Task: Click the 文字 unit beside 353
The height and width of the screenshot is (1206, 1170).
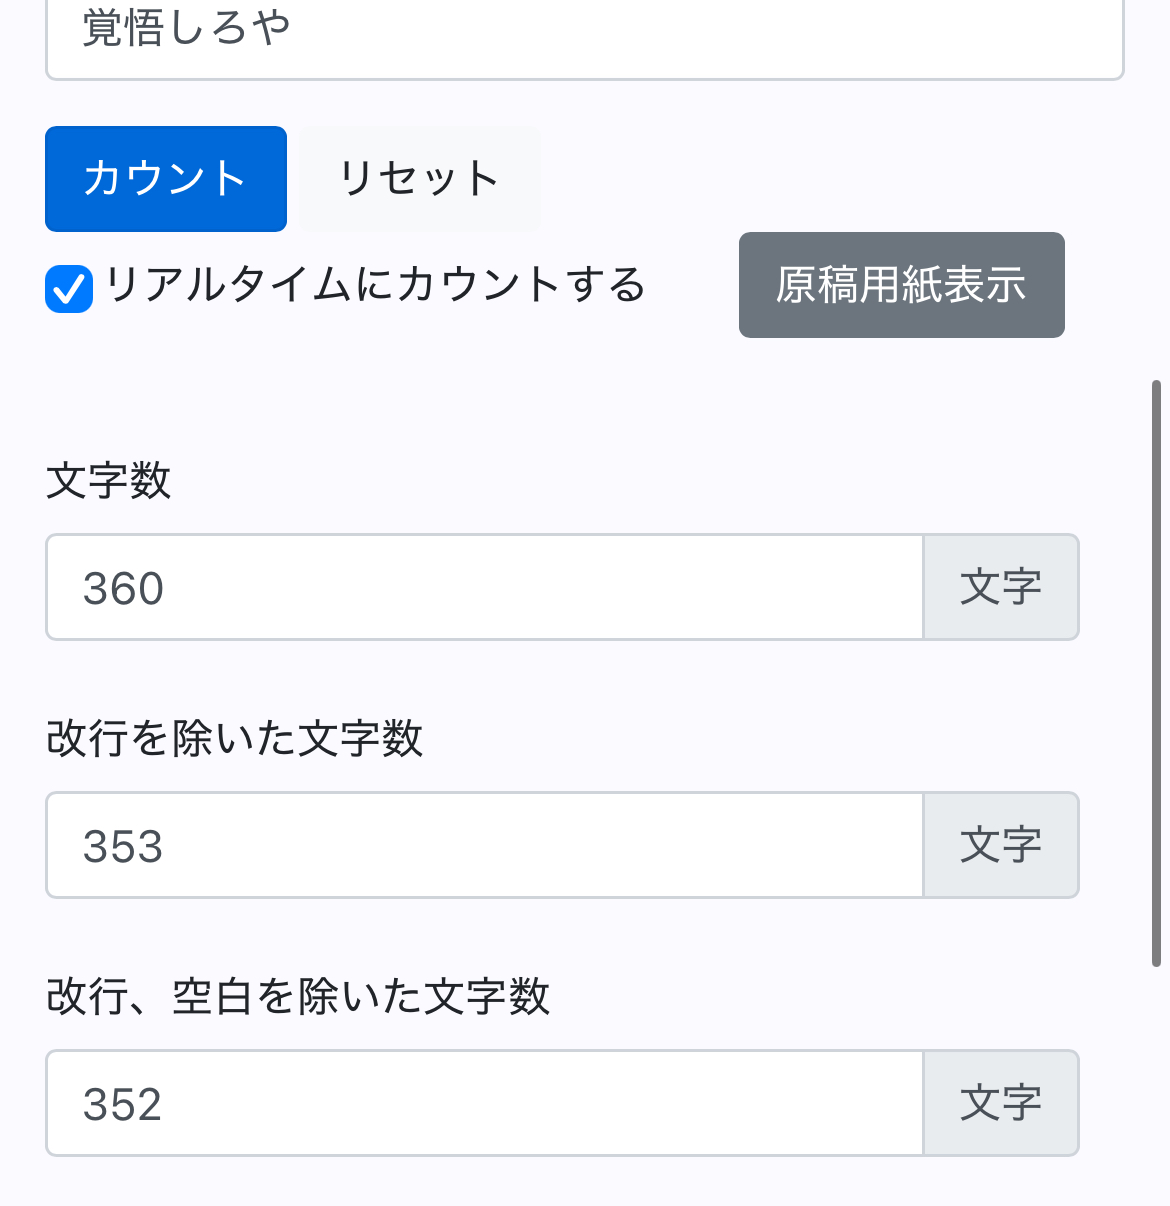Action: 1000,846
